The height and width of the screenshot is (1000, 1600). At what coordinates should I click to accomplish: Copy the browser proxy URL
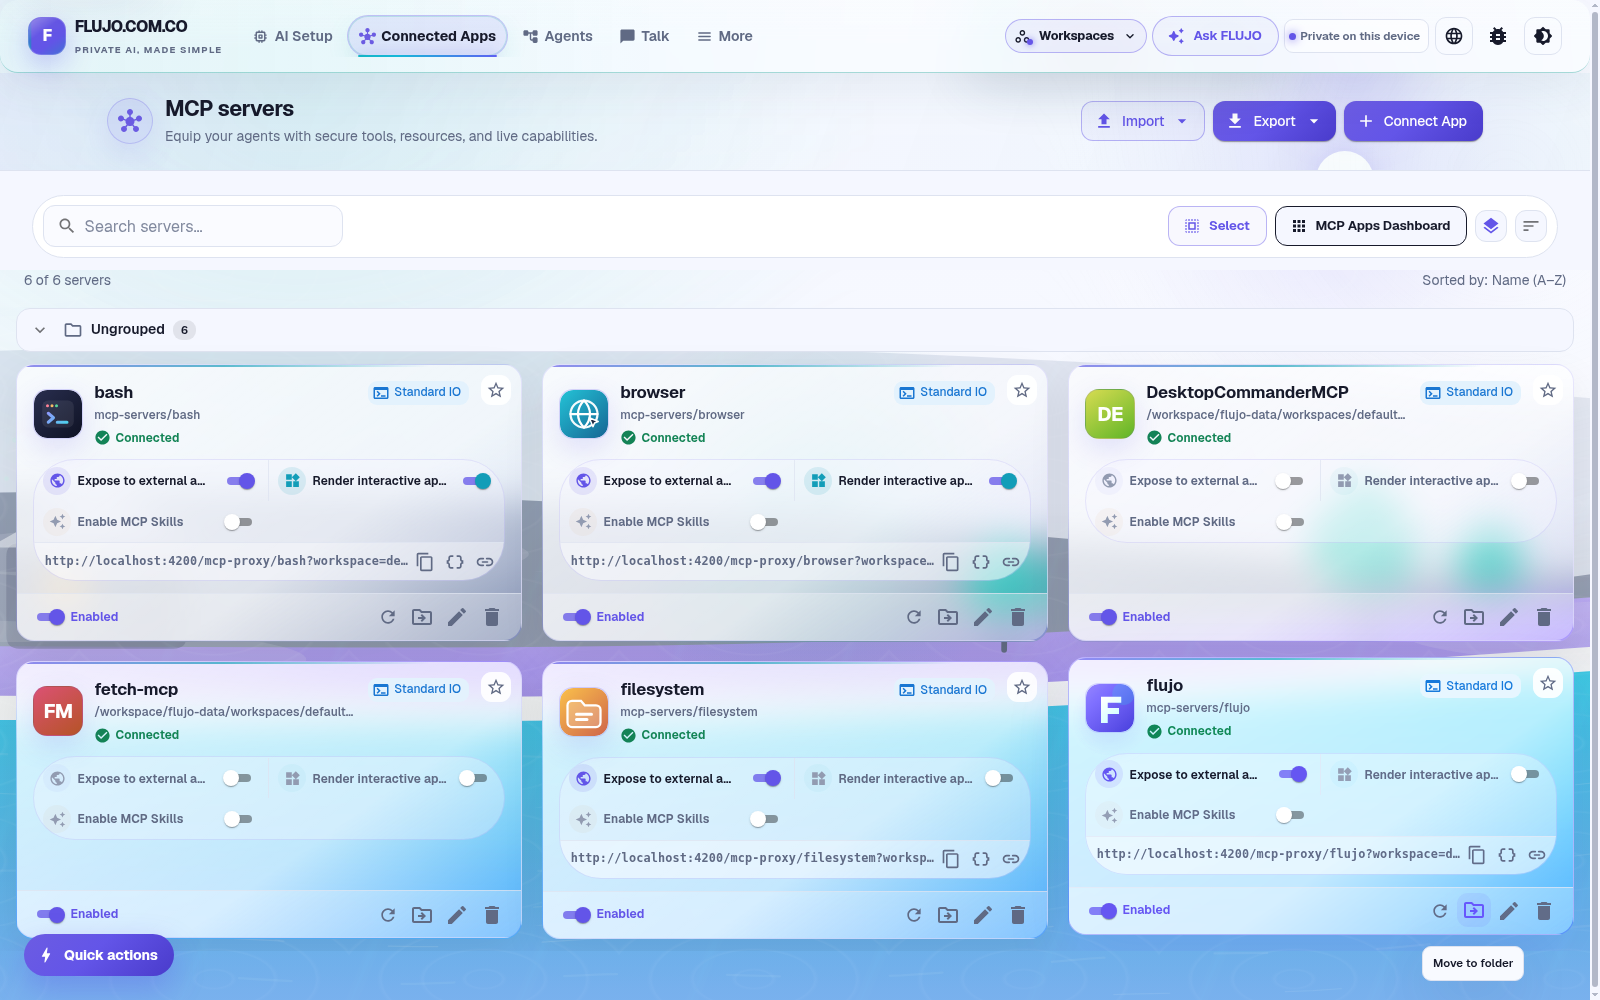951,562
